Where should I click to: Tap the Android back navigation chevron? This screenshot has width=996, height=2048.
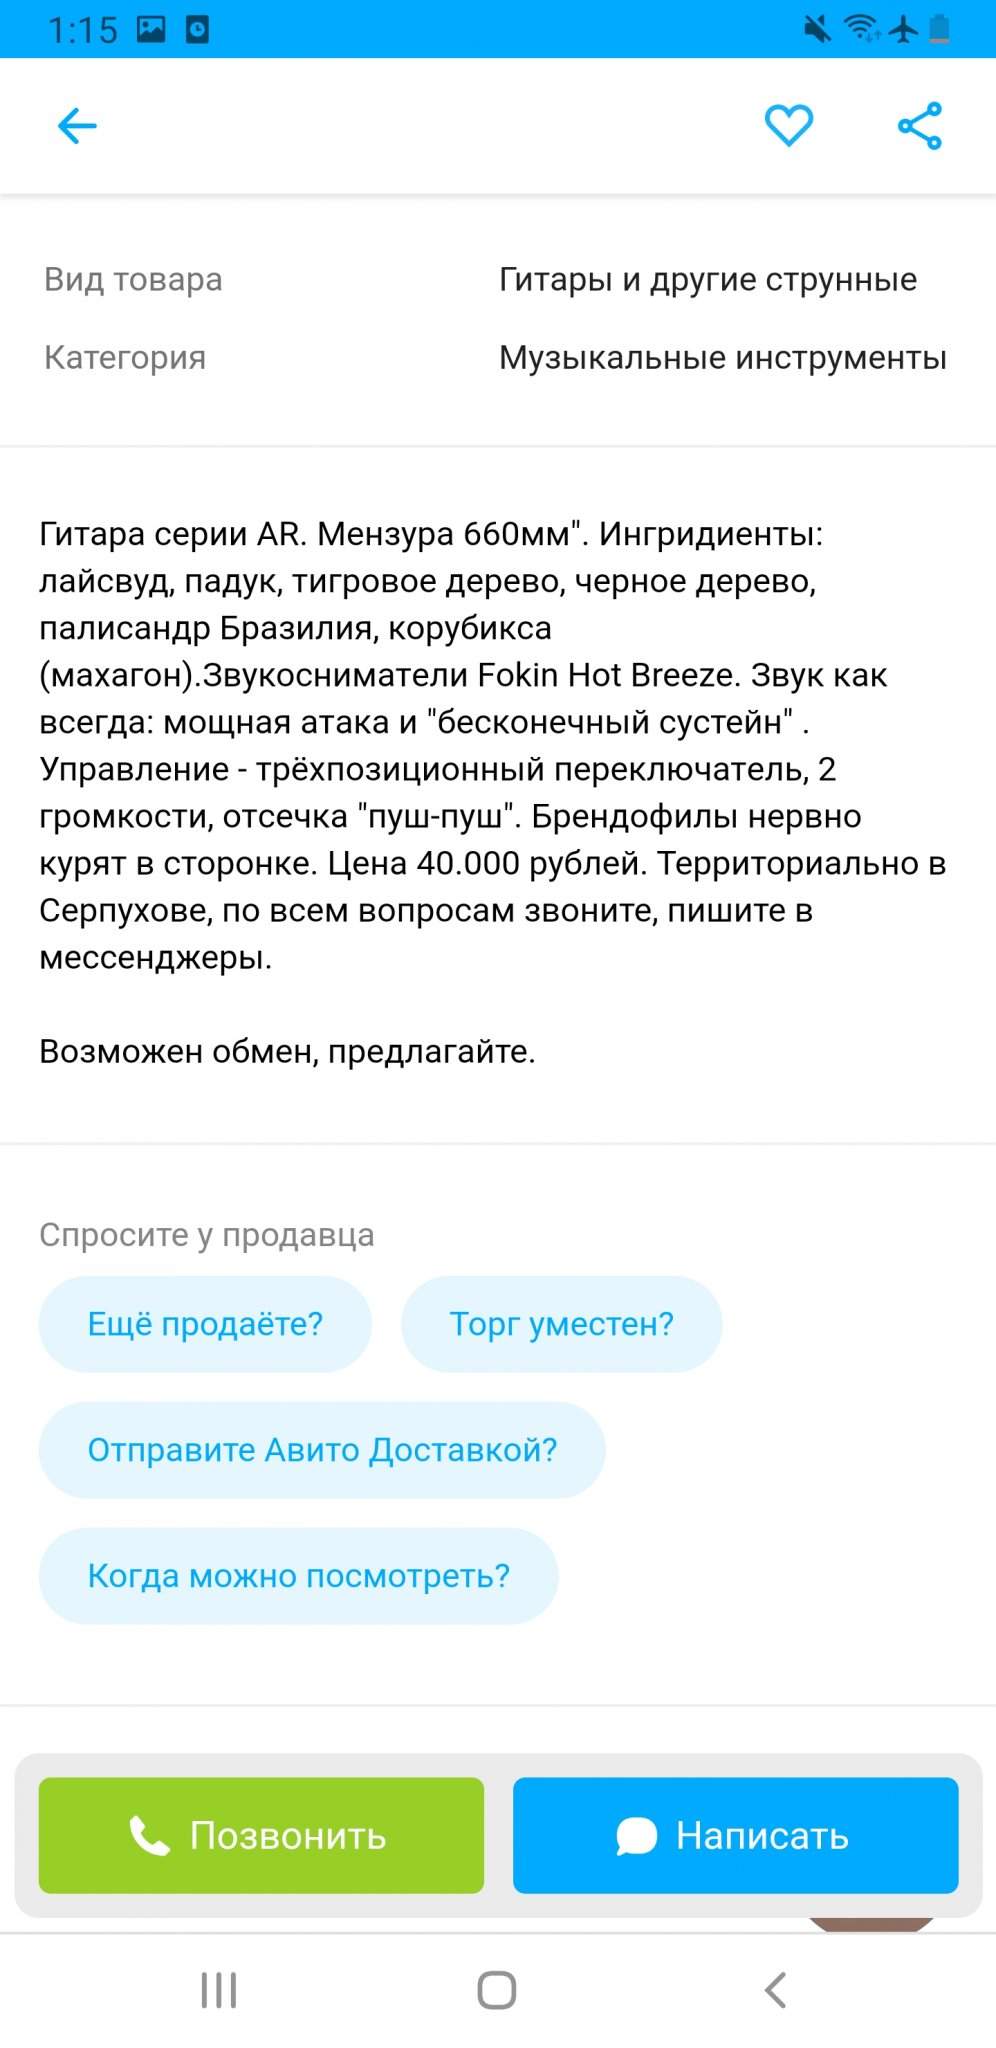(775, 1990)
